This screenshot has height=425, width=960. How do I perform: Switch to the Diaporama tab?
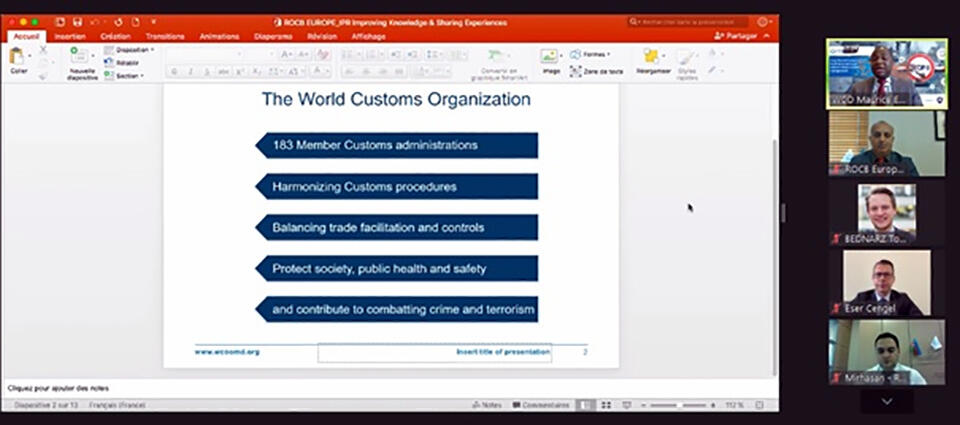273,37
